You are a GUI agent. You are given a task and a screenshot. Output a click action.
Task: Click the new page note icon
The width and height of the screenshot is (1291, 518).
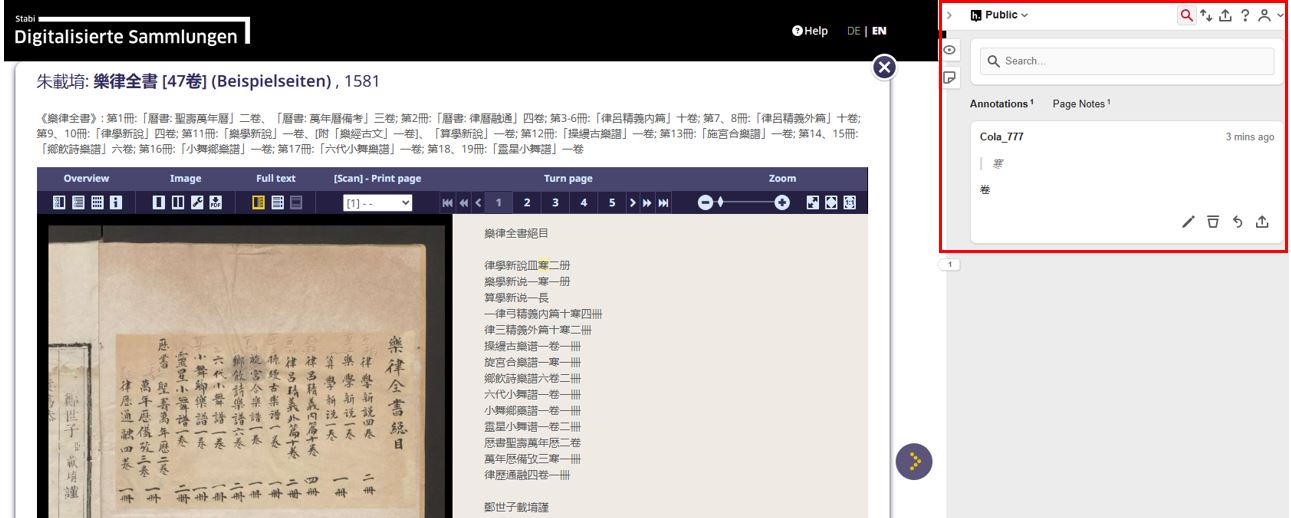(950, 77)
